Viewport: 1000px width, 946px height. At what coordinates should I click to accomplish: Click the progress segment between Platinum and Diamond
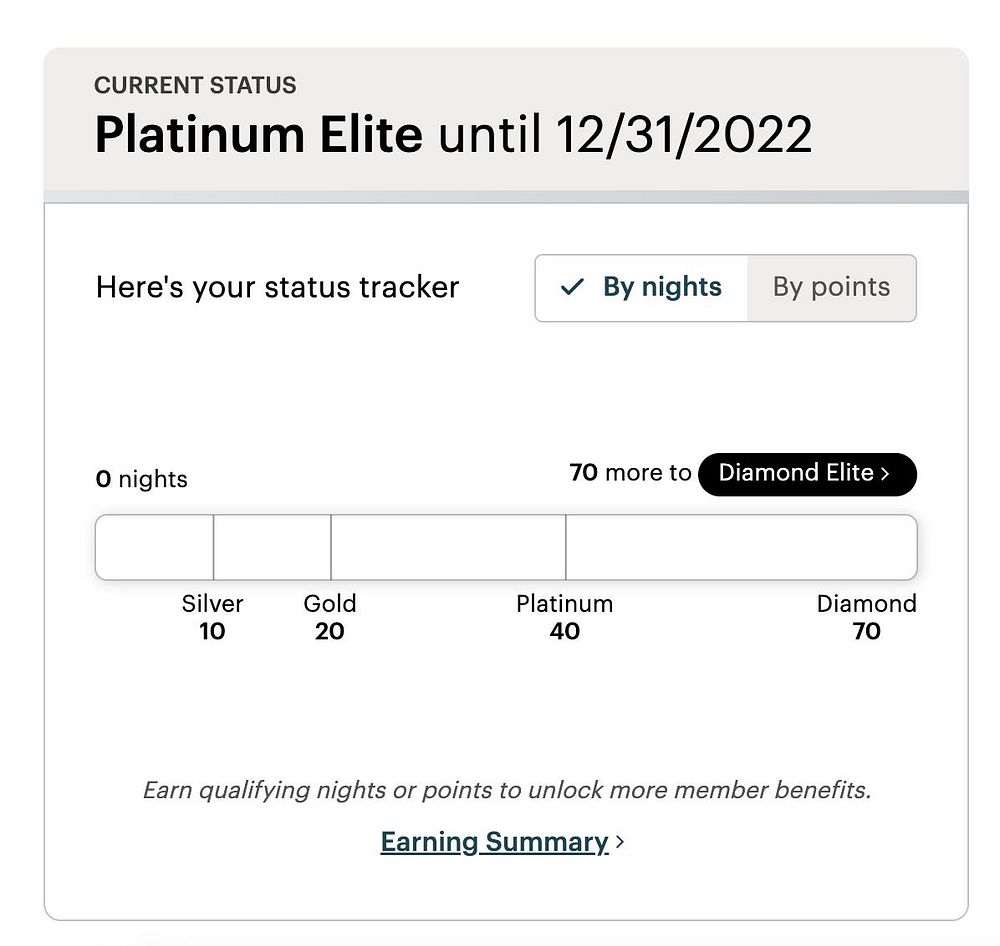tap(741, 547)
